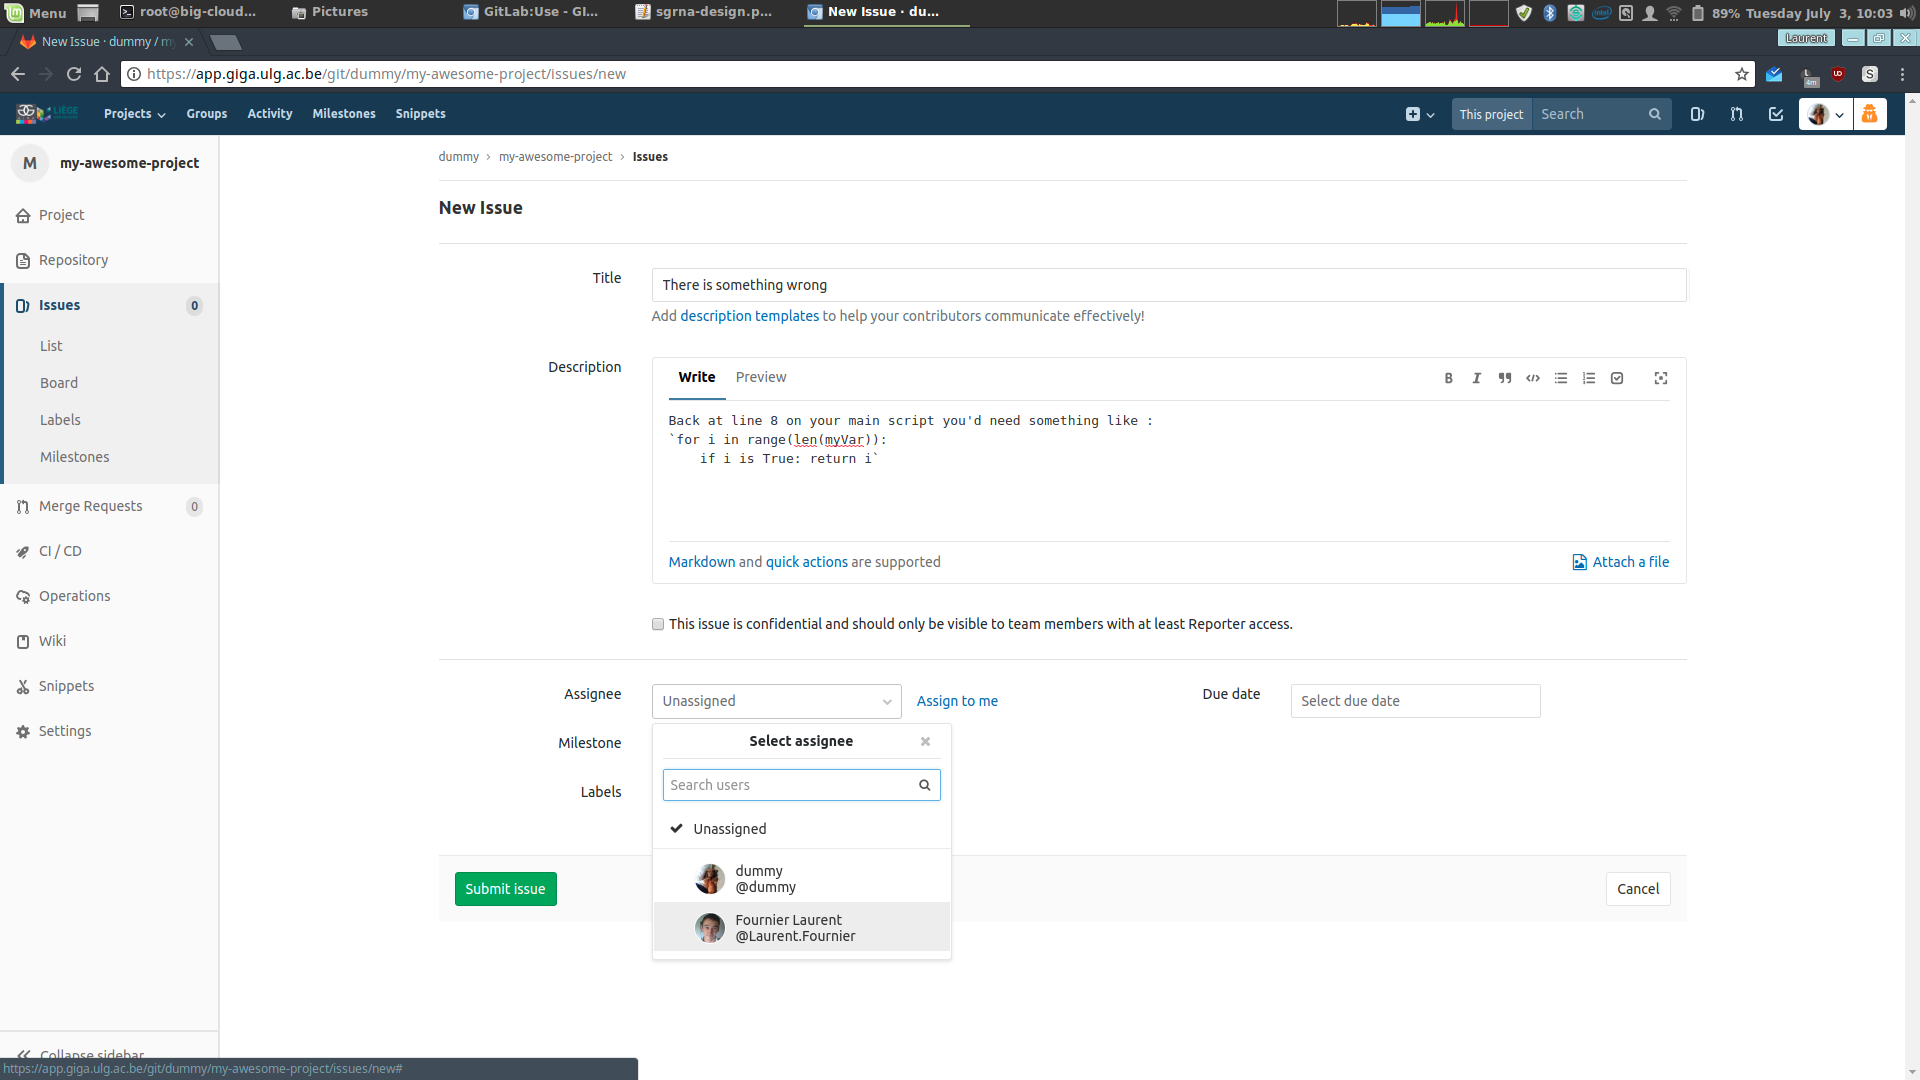Open Issues Board in the sidebar
The height and width of the screenshot is (1080, 1920).
(x=59, y=383)
